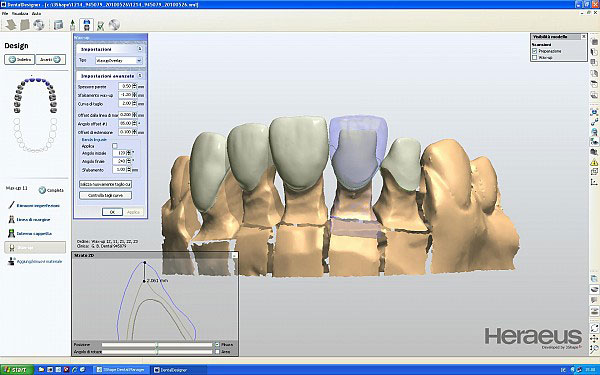The height and width of the screenshot is (375, 600).
Task: Open the Aiuto menu
Action: [x=36, y=13]
